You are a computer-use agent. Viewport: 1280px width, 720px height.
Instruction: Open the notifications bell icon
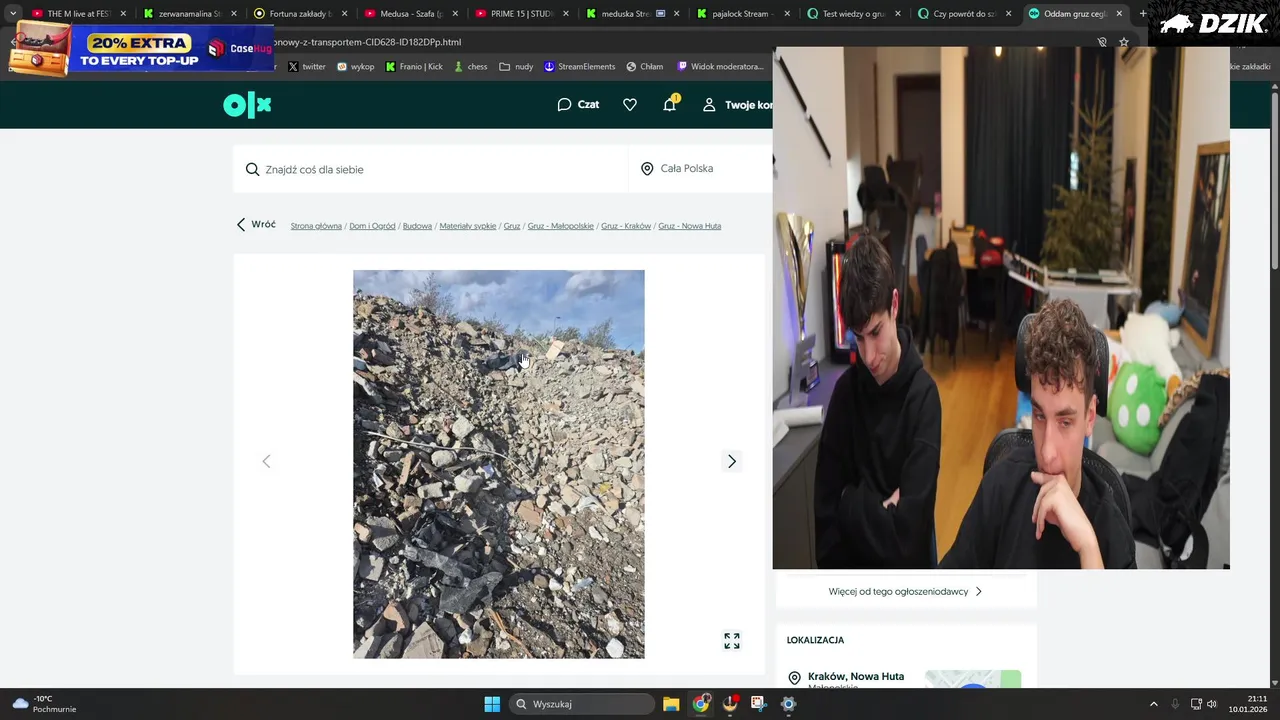(x=670, y=104)
